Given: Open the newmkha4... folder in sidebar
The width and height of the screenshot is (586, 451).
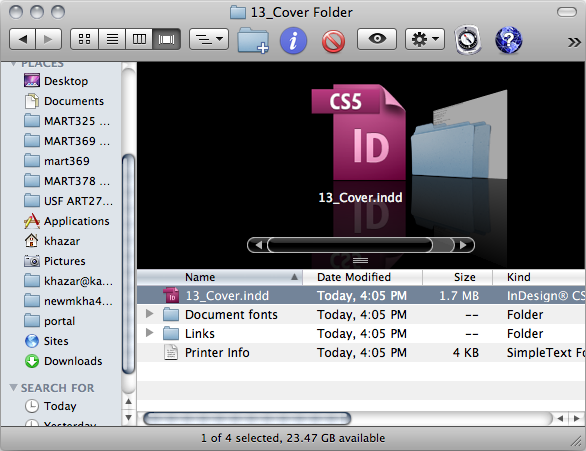Looking at the screenshot, I should [68, 301].
